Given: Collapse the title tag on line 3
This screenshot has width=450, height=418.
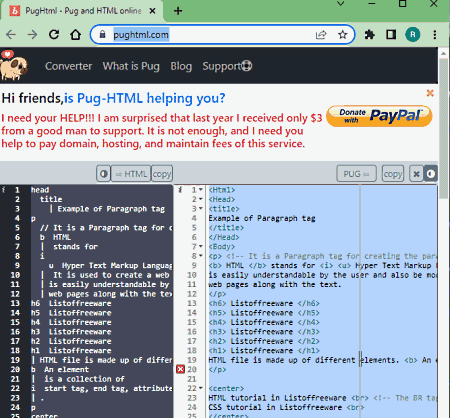Looking at the screenshot, I should pyautogui.click(x=201, y=209).
